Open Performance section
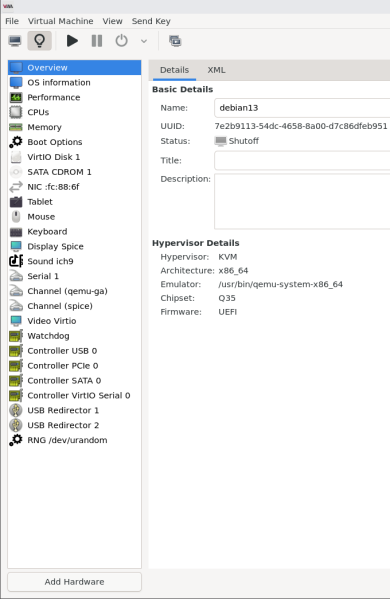This screenshot has height=599, width=390. tap(74, 97)
